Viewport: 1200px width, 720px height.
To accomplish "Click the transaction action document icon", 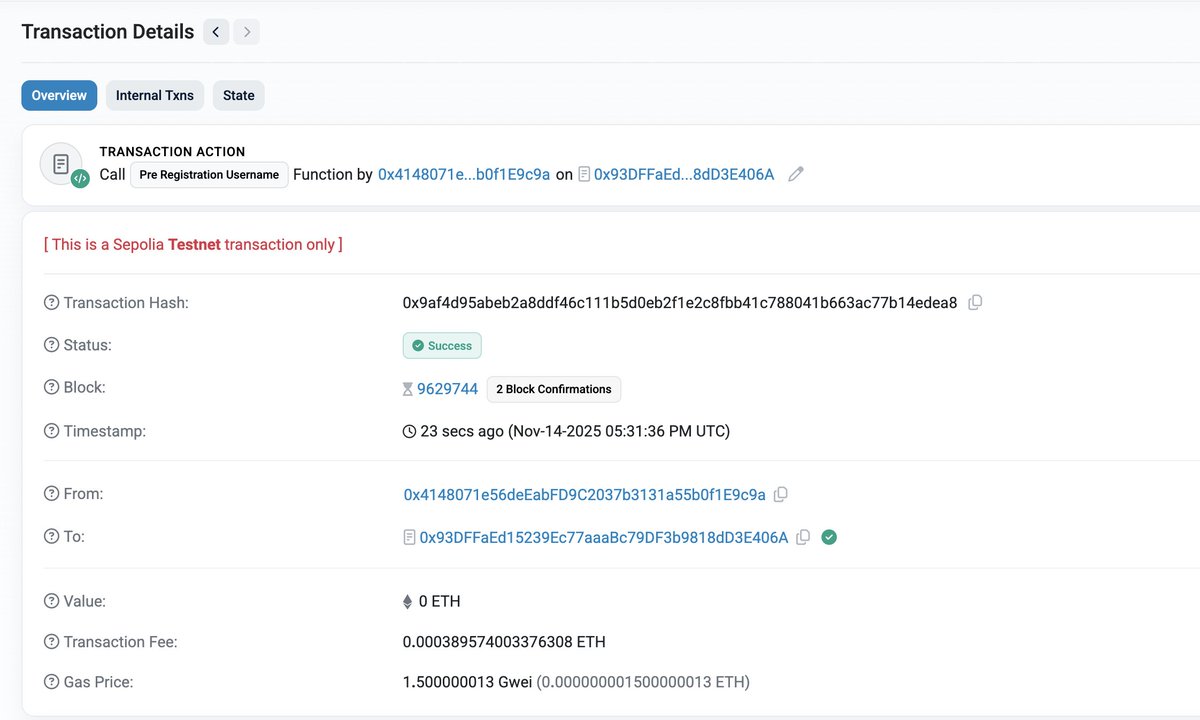I will 62,164.
